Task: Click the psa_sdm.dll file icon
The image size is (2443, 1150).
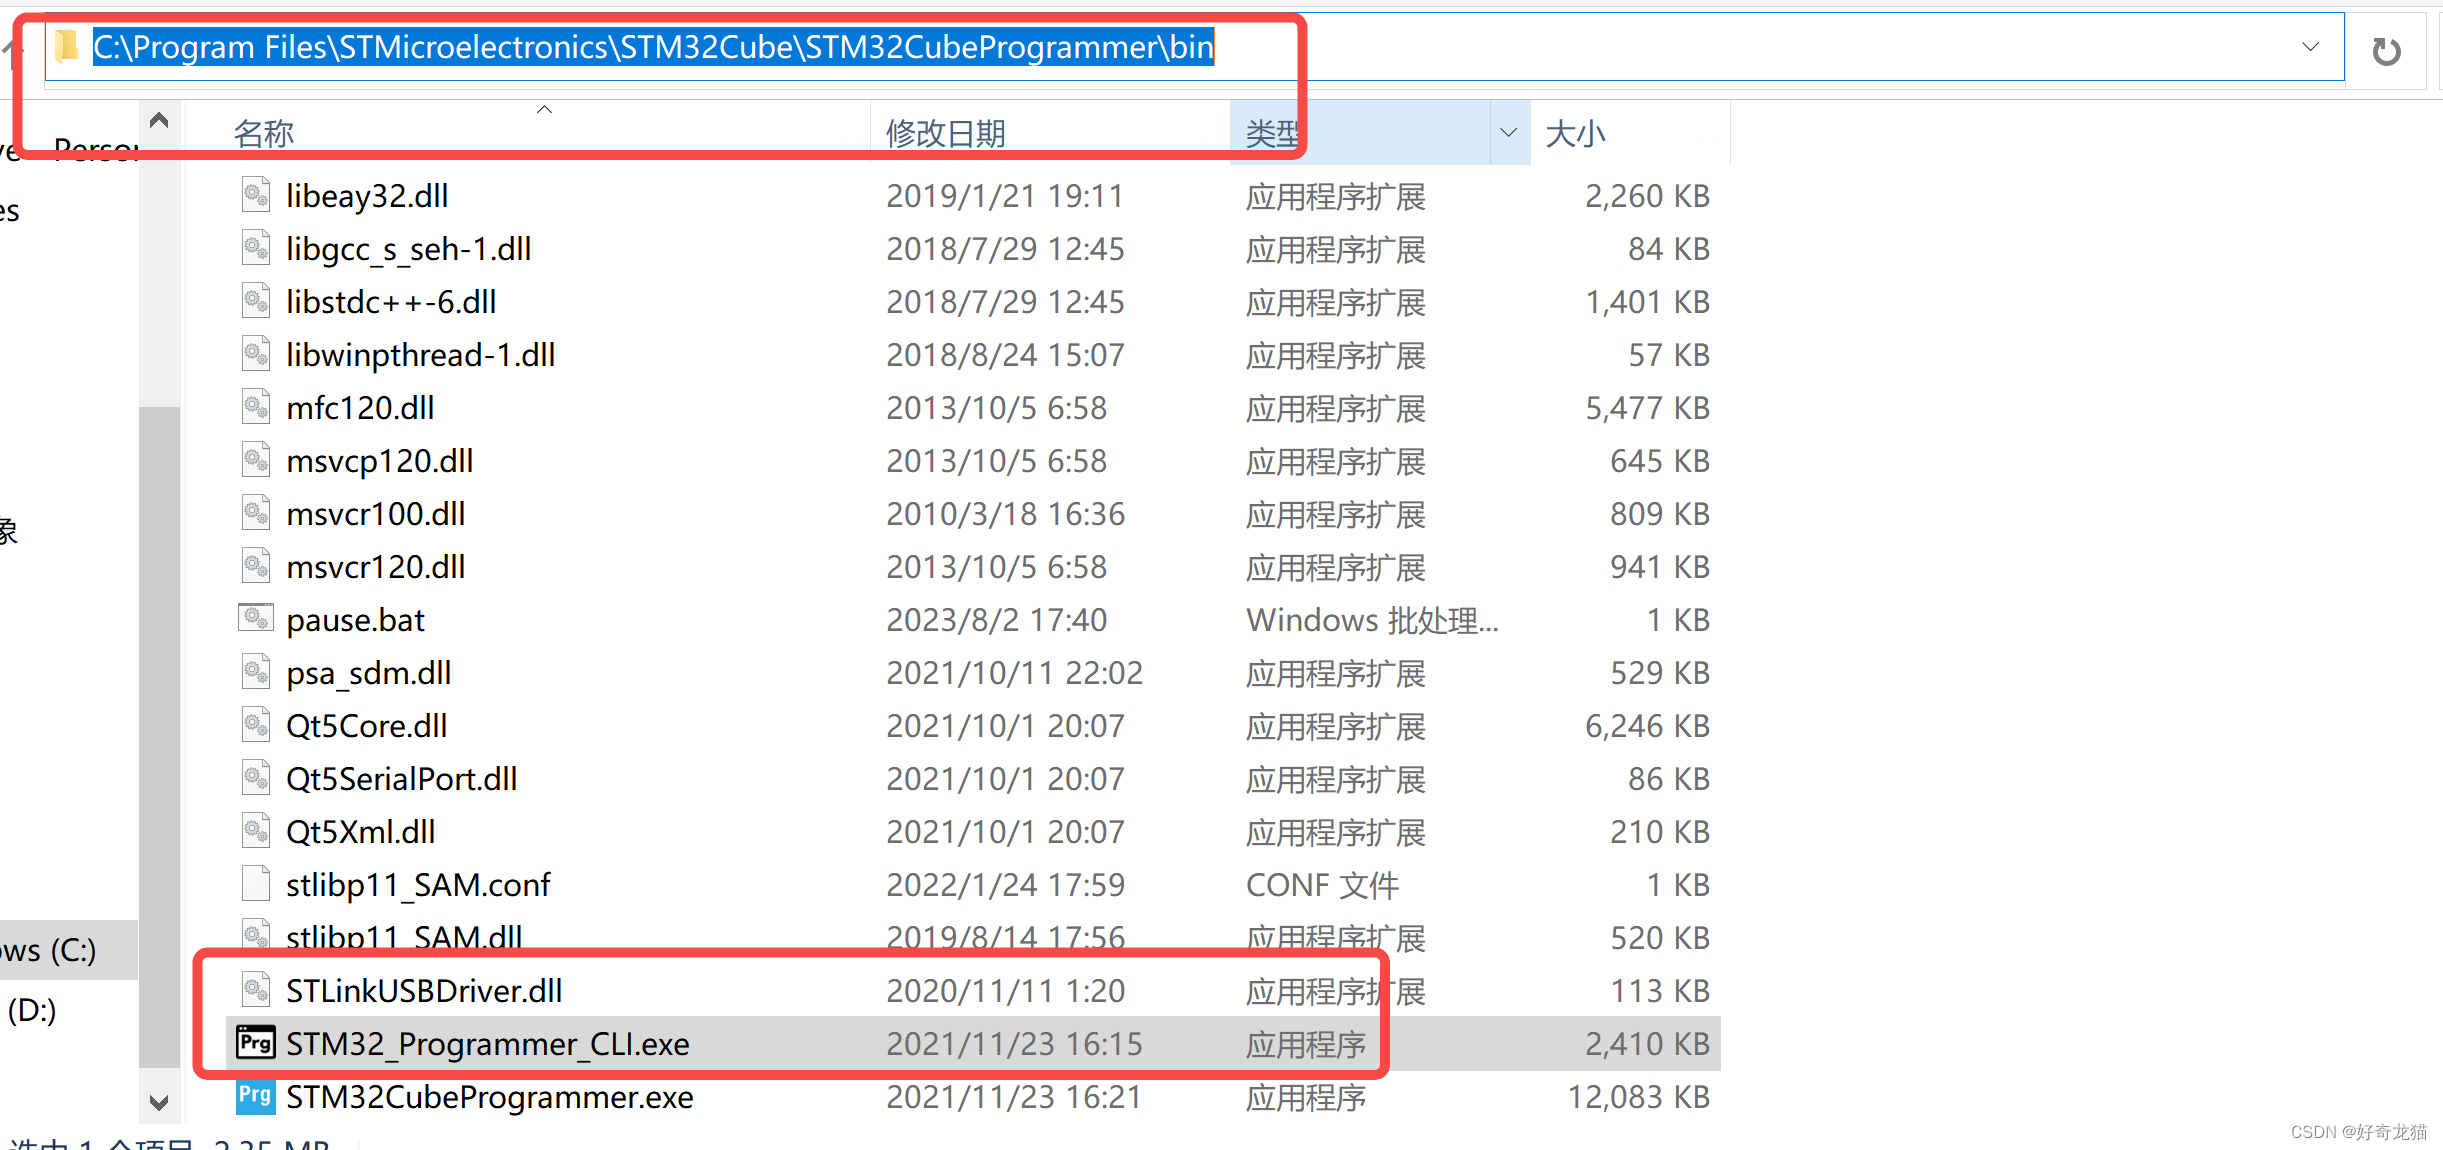Action: (256, 672)
